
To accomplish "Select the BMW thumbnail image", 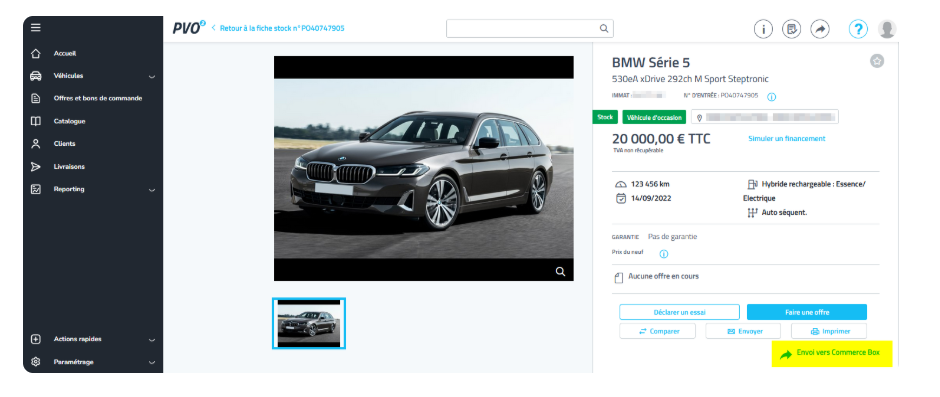I will click(x=309, y=323).
